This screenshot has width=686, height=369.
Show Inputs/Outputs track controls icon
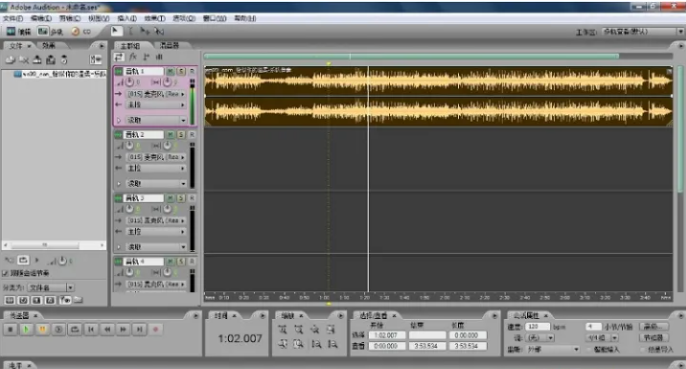click(x=119, y=57)
